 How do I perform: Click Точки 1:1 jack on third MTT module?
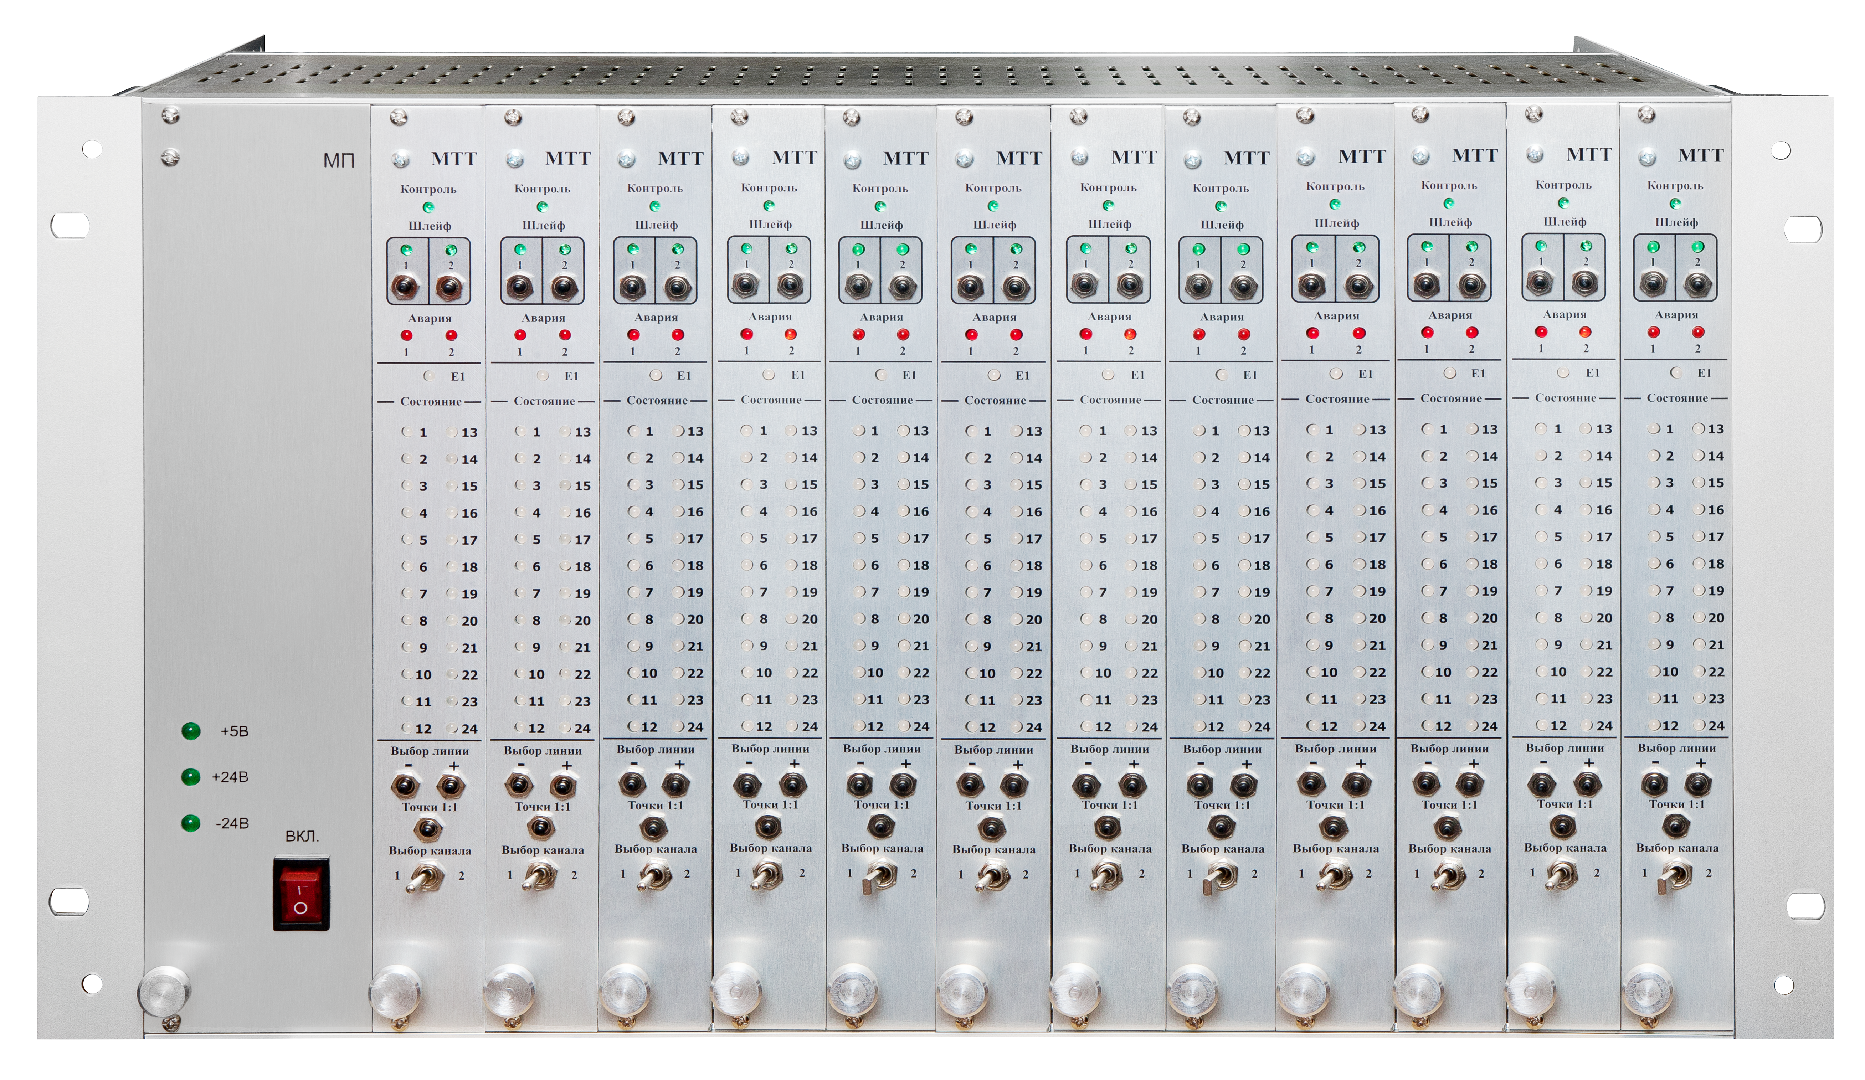tap(654, 828)
